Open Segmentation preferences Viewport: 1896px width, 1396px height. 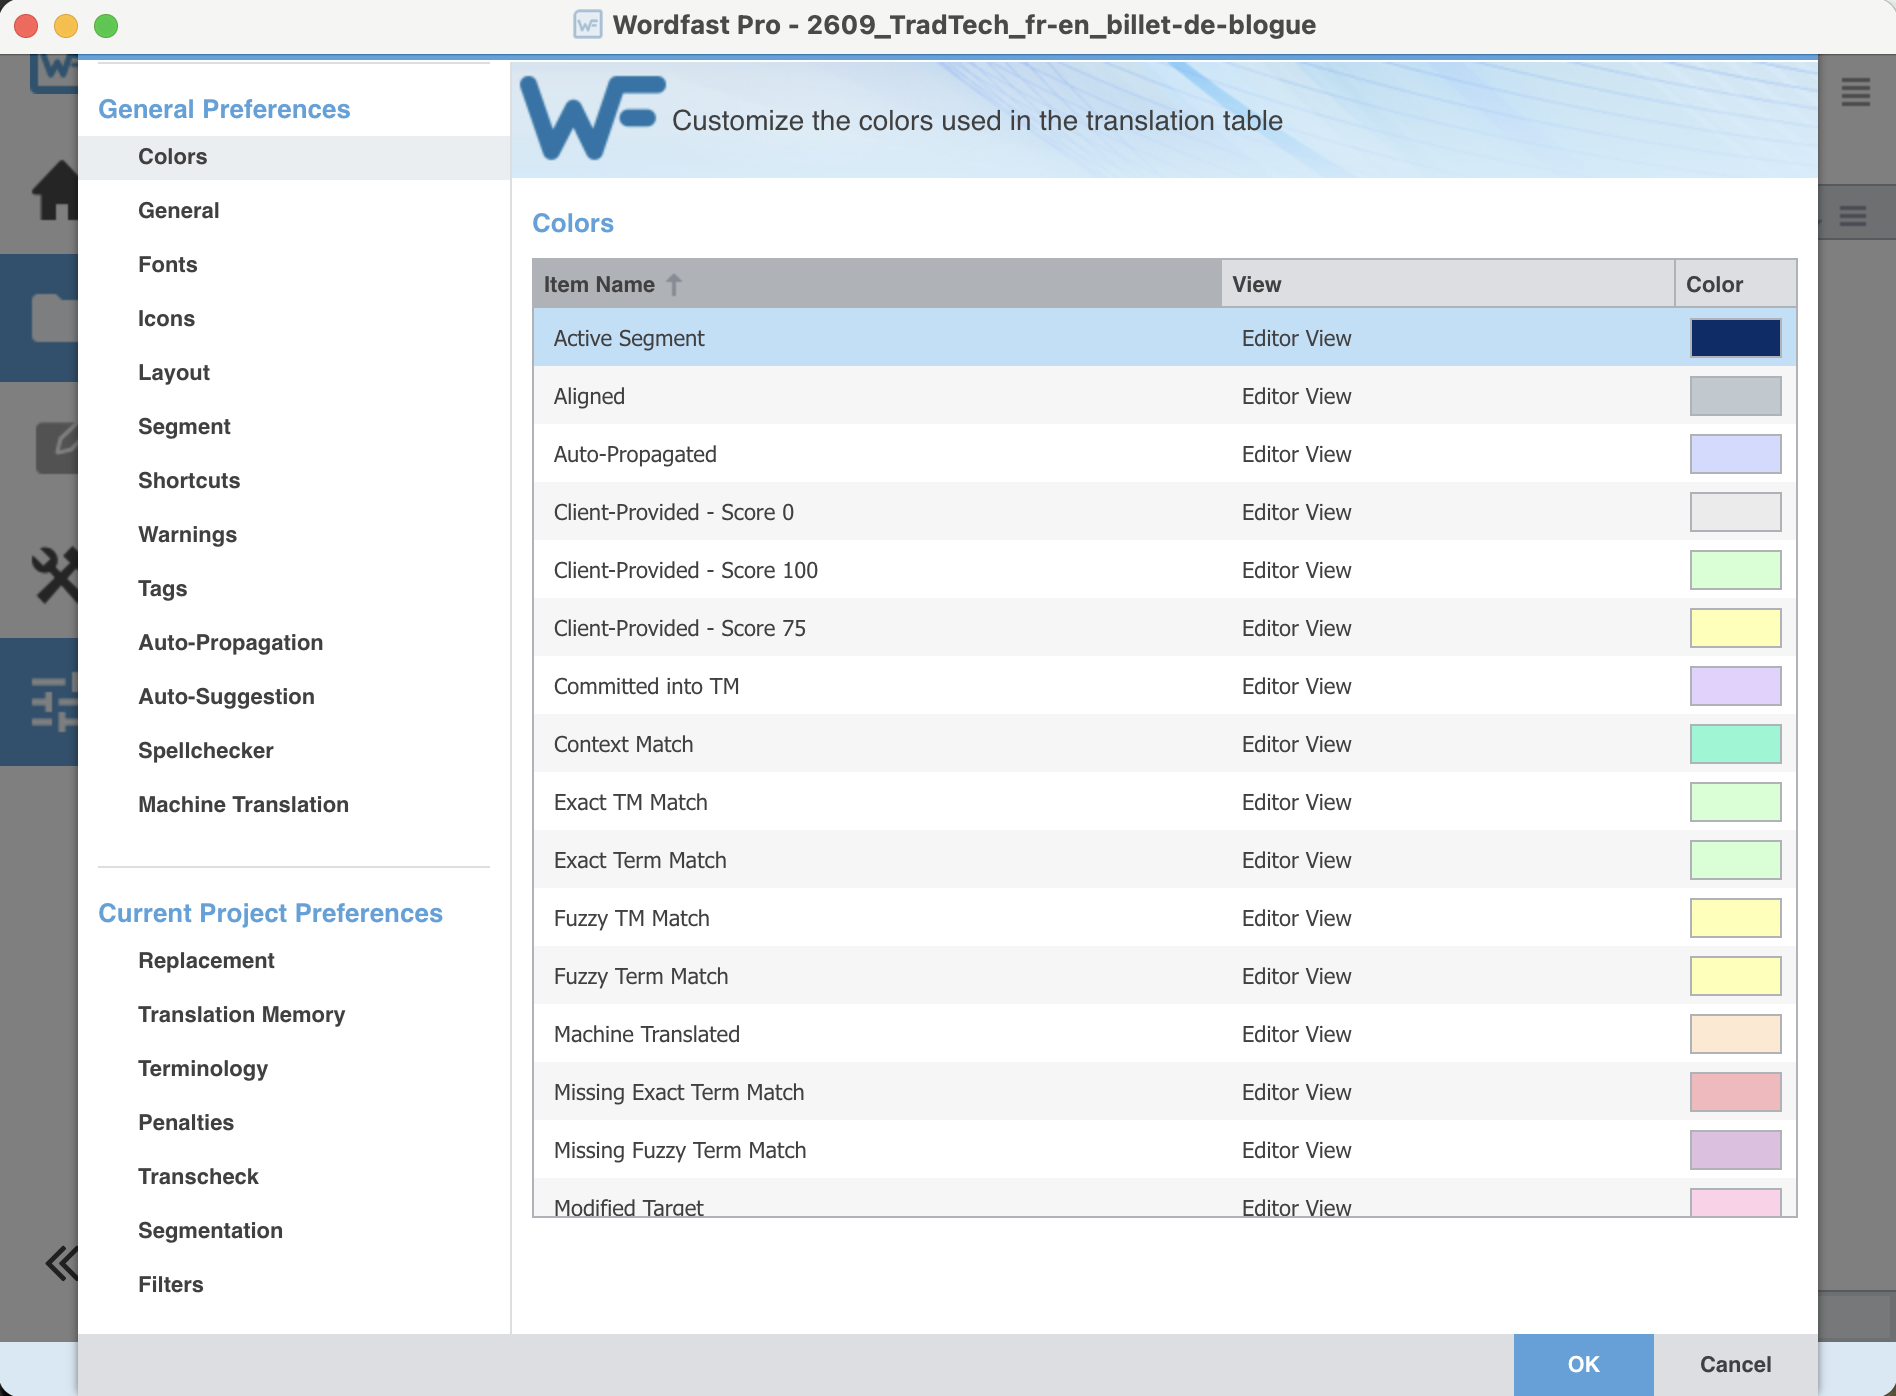[x=210, y=1231]
